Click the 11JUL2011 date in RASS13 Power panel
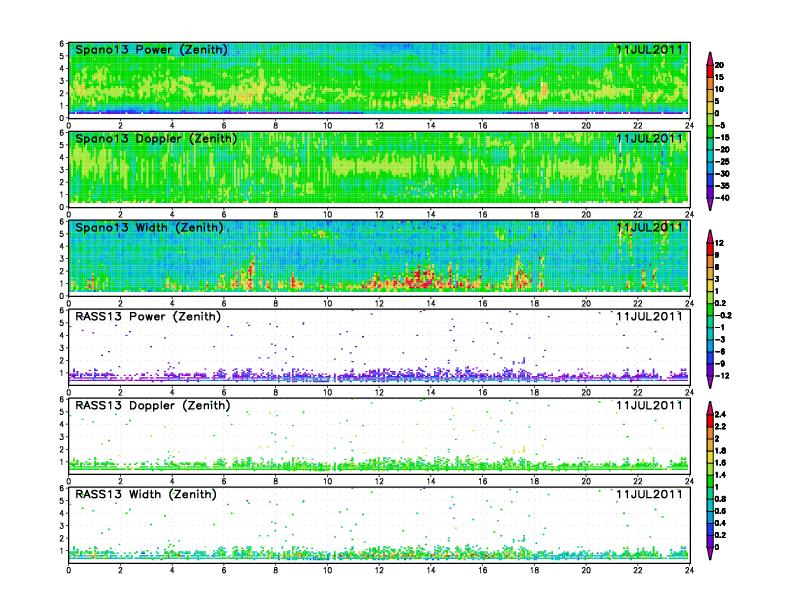The image size is (792, 612). coord(649,316)
